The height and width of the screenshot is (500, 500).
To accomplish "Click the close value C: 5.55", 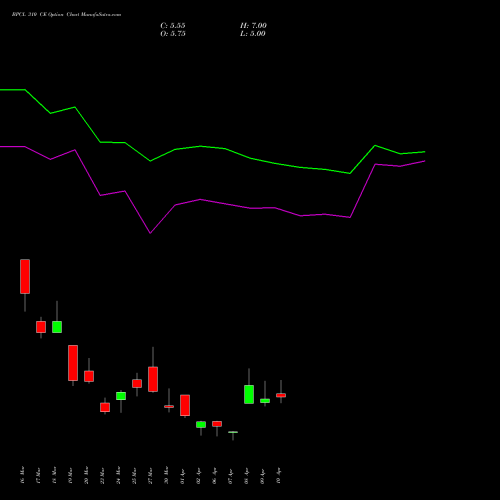I will click(173, 26).
